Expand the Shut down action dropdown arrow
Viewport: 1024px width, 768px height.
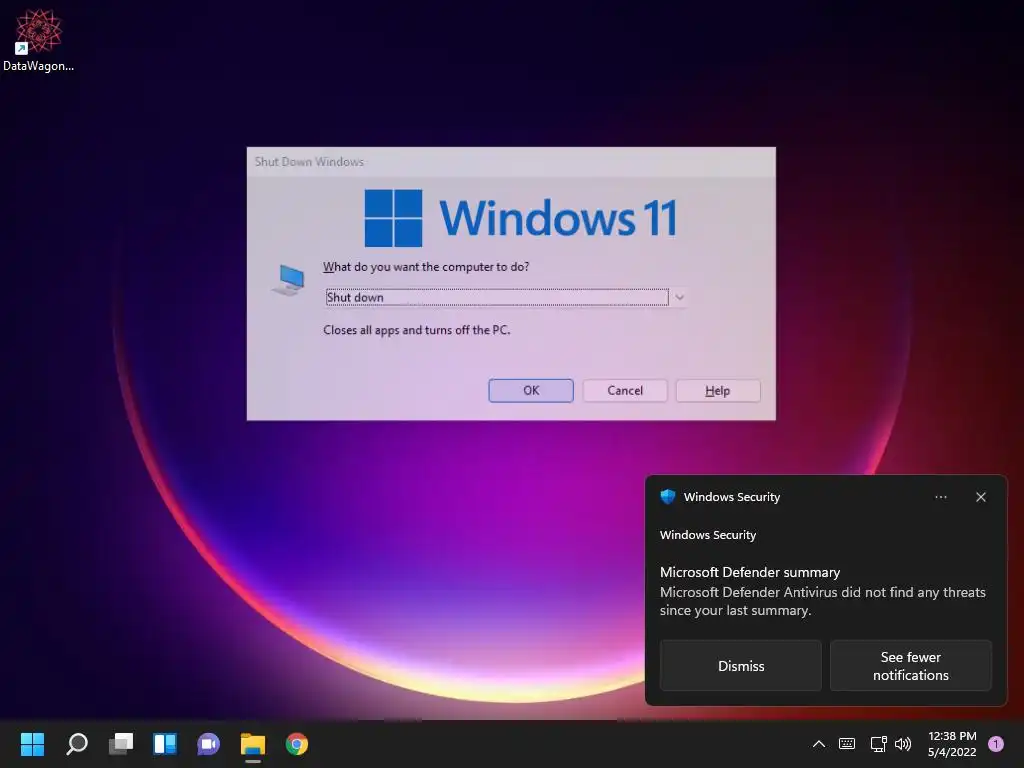679,297
